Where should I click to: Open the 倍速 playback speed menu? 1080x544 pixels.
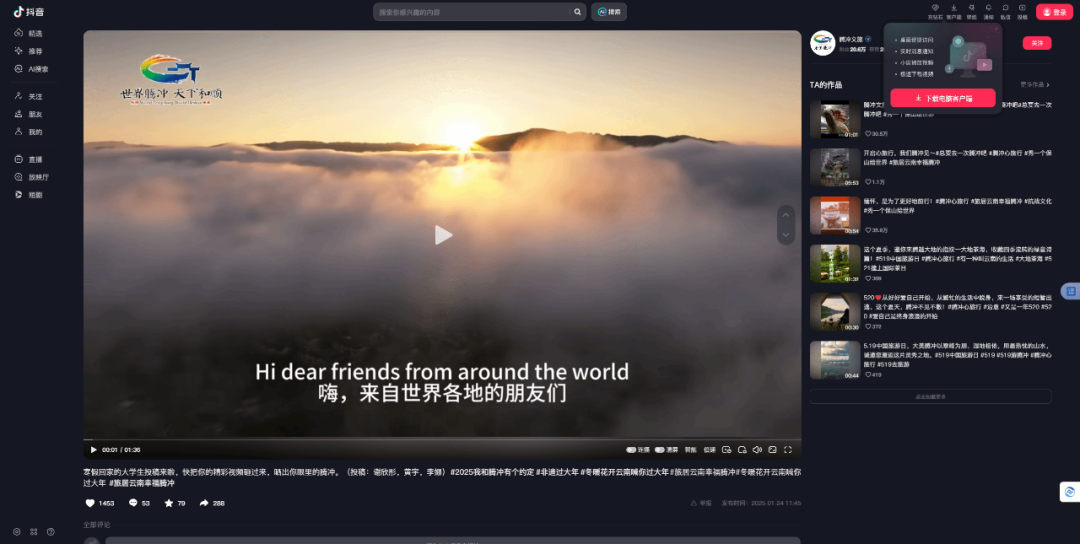(x=709, y=450)
